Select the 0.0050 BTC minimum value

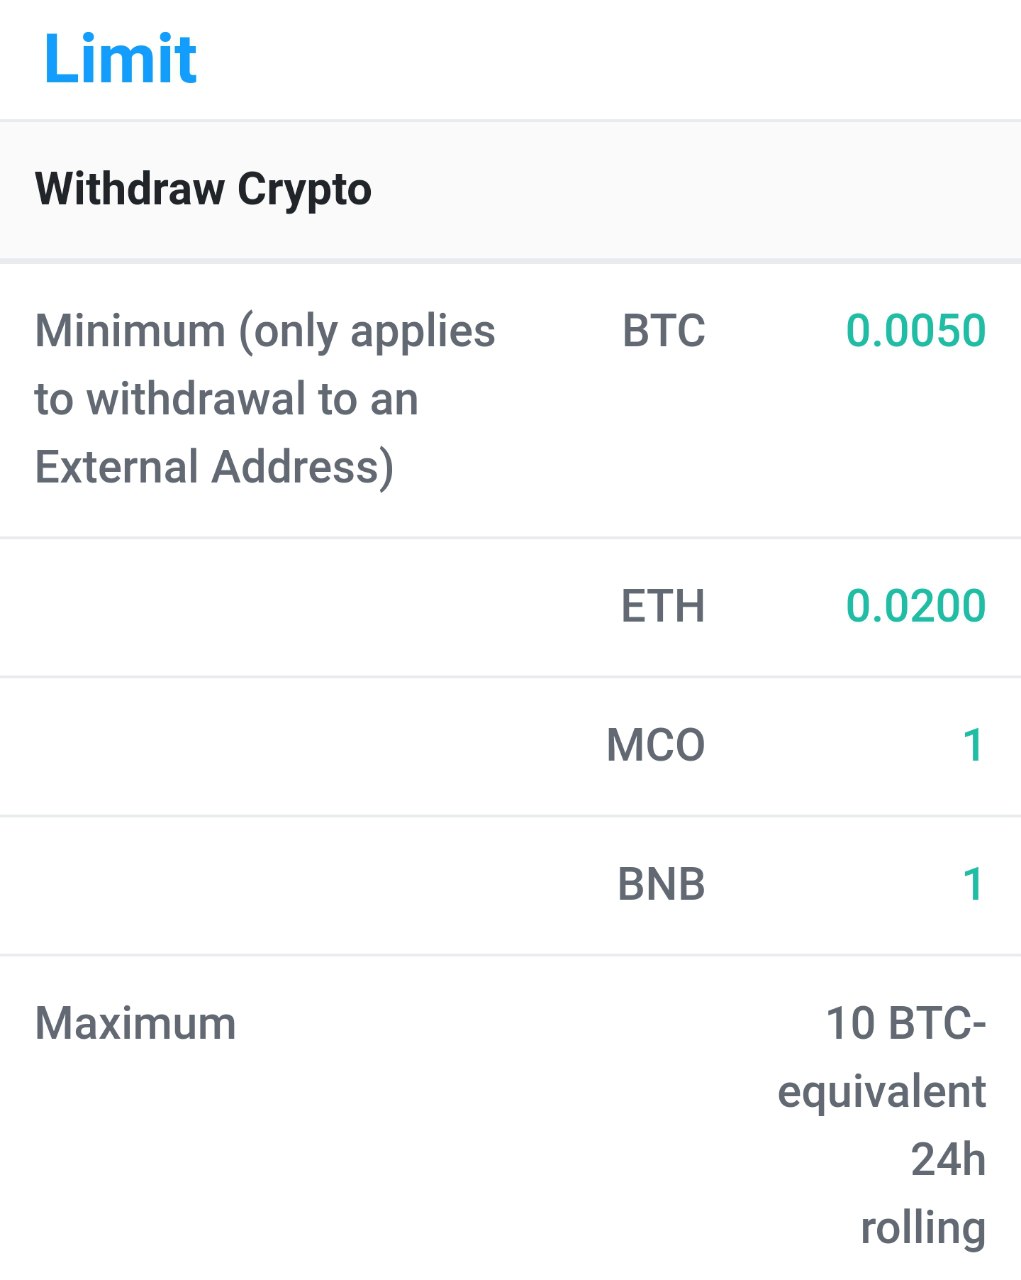(915, 331)
